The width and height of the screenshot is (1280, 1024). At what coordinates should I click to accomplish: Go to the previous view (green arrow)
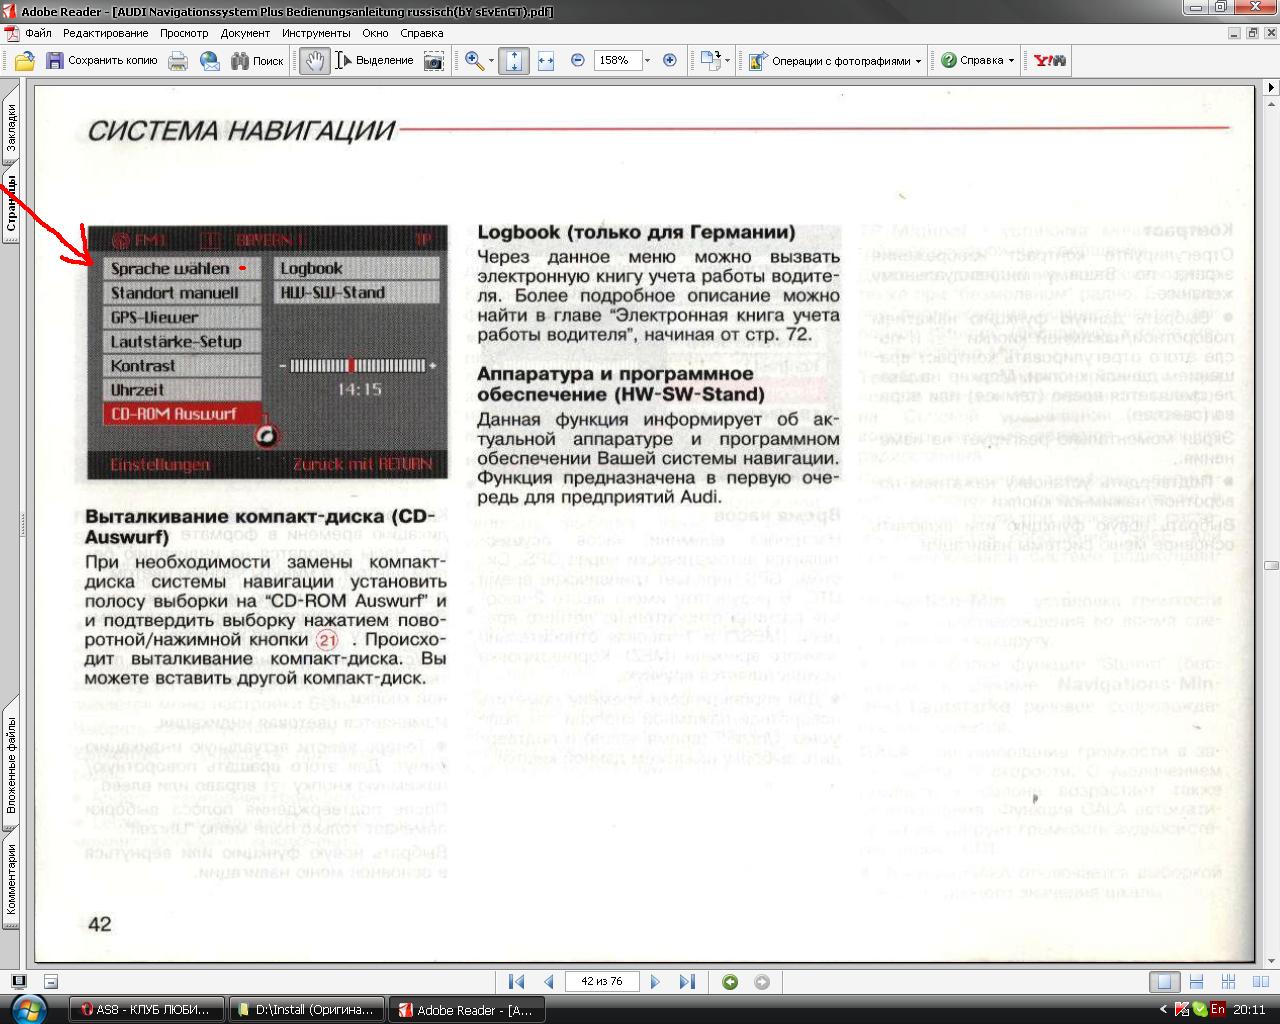point(730,982)
